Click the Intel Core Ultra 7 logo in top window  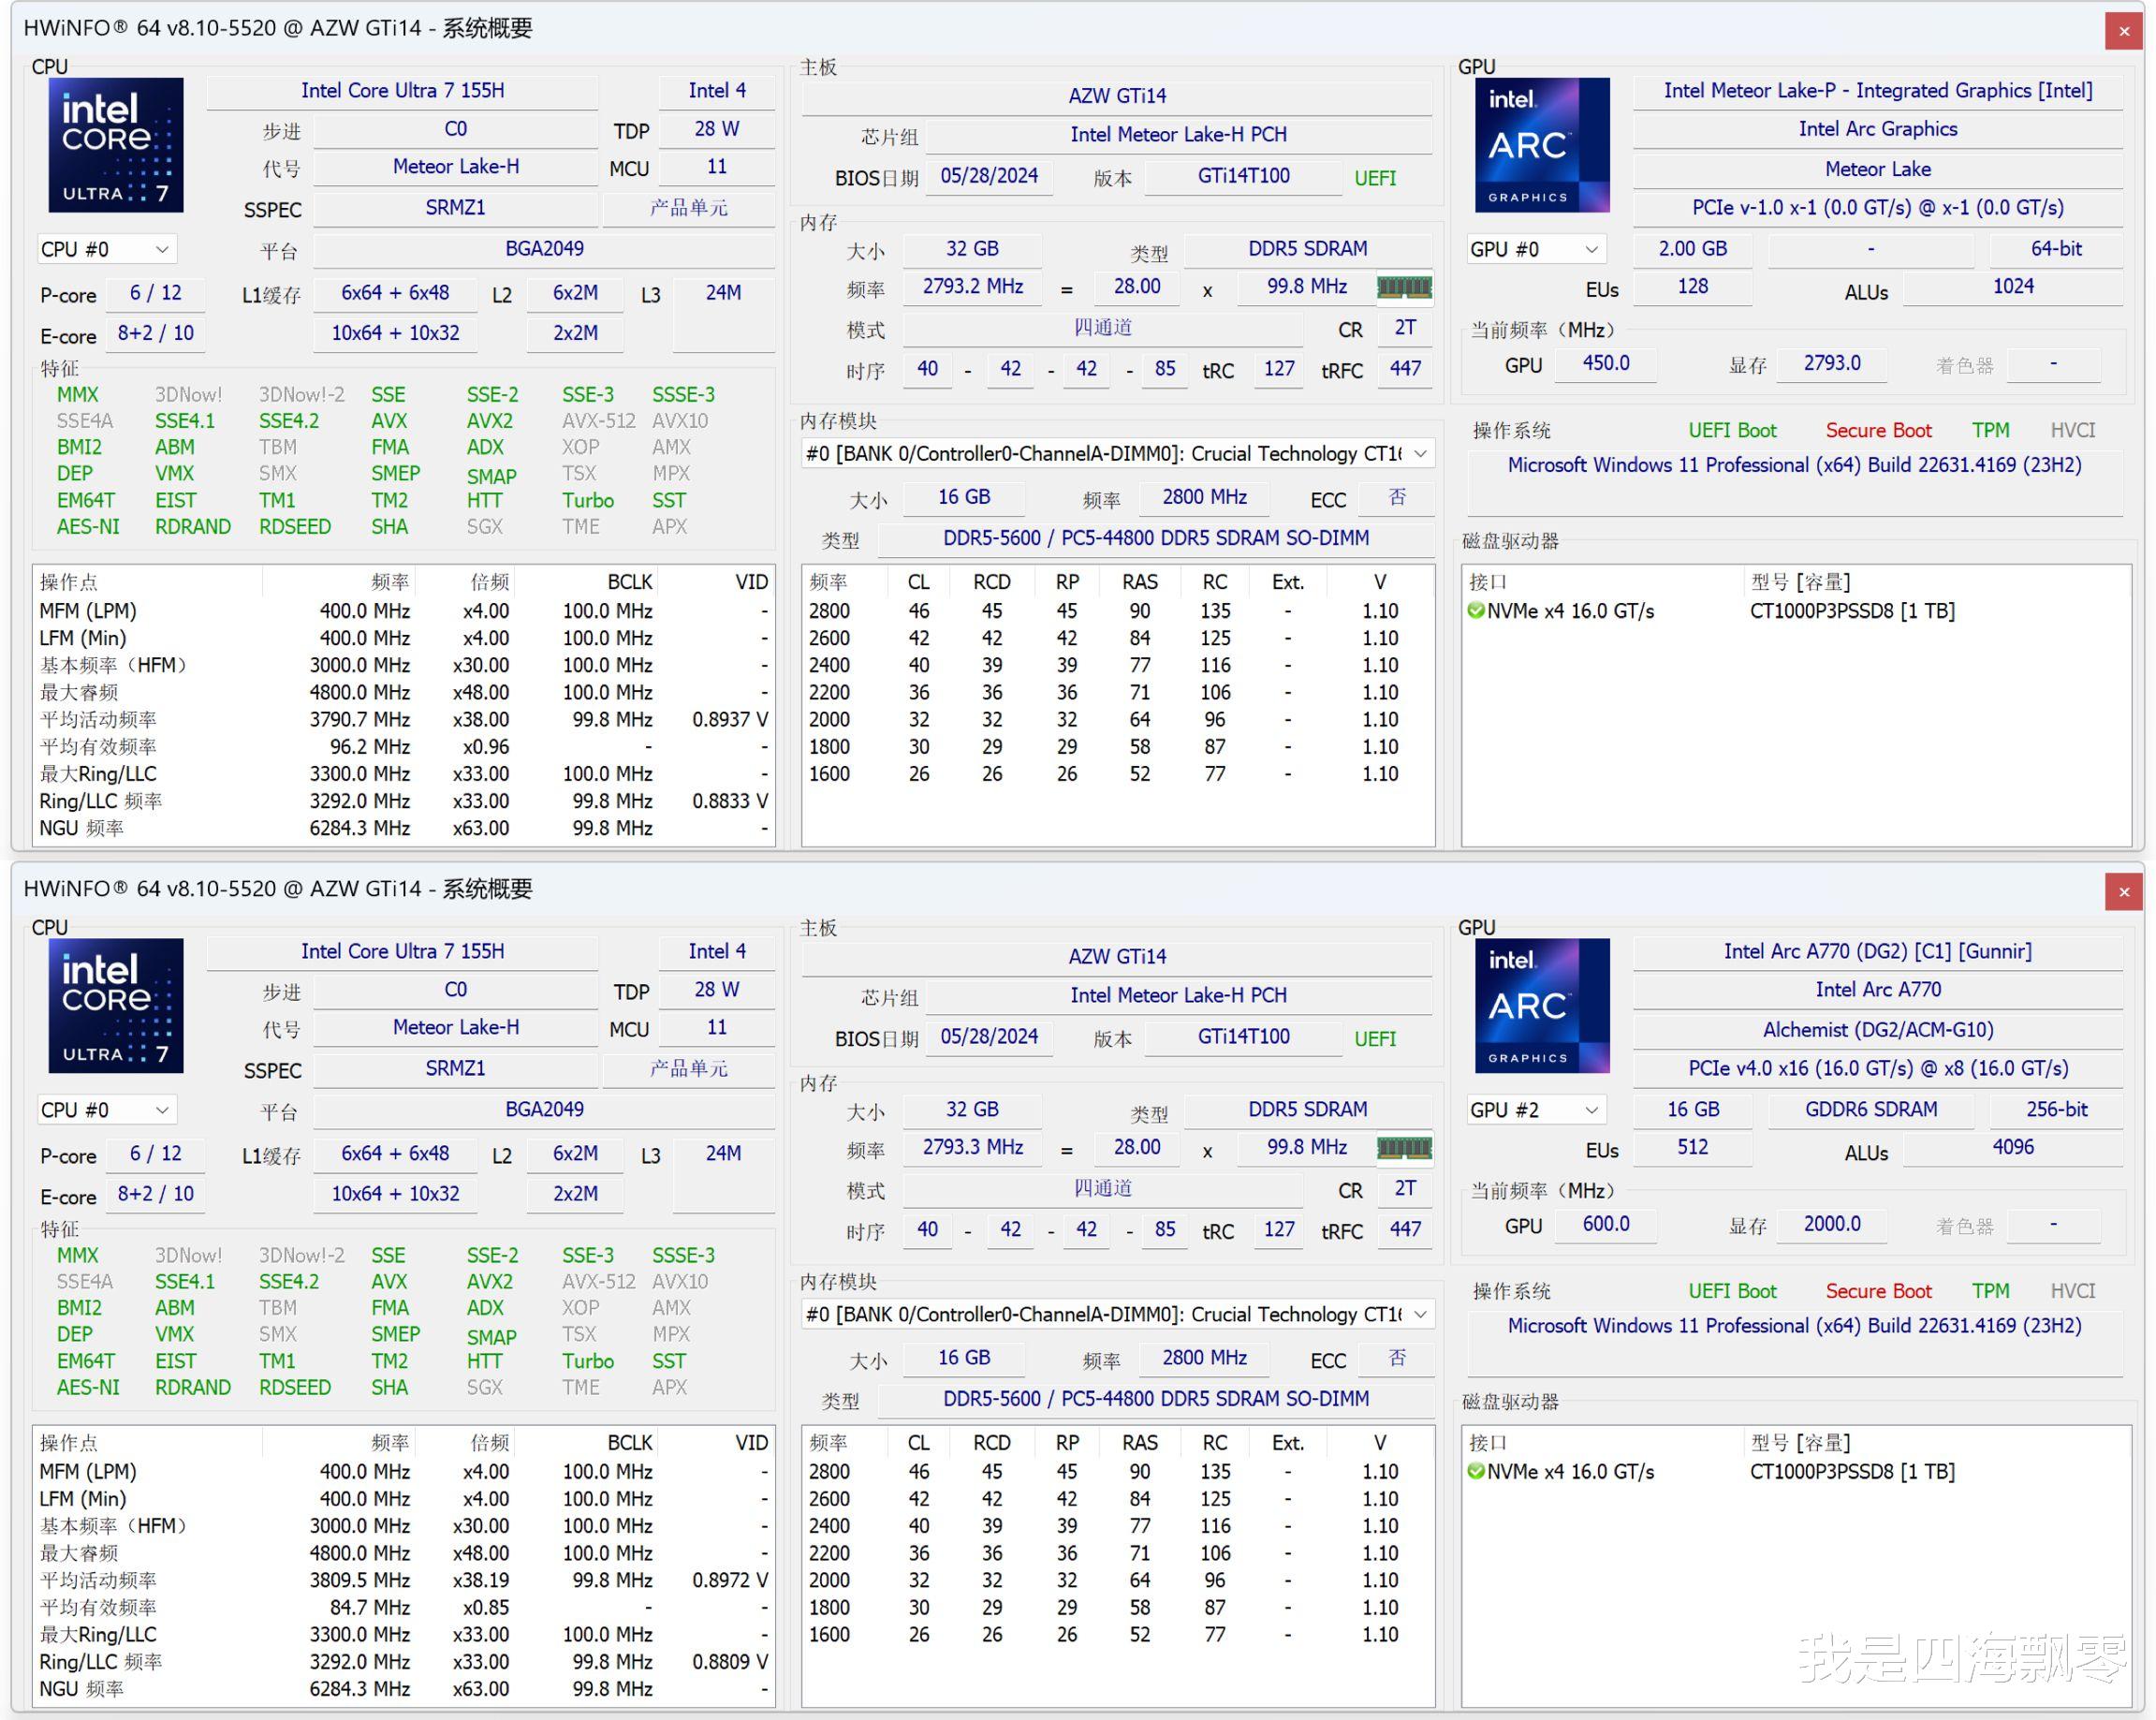pyautogui.click(x=116, y=145)
